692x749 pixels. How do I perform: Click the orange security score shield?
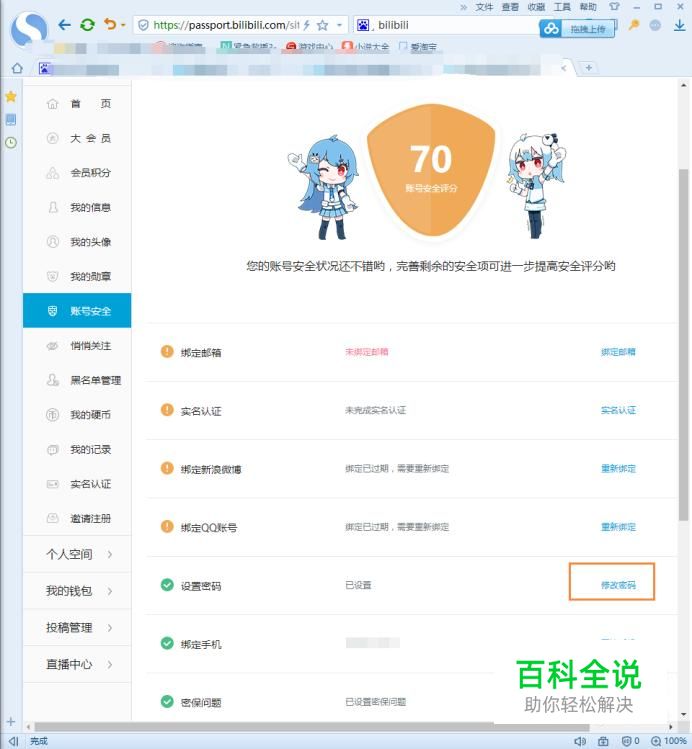(431, 170)
